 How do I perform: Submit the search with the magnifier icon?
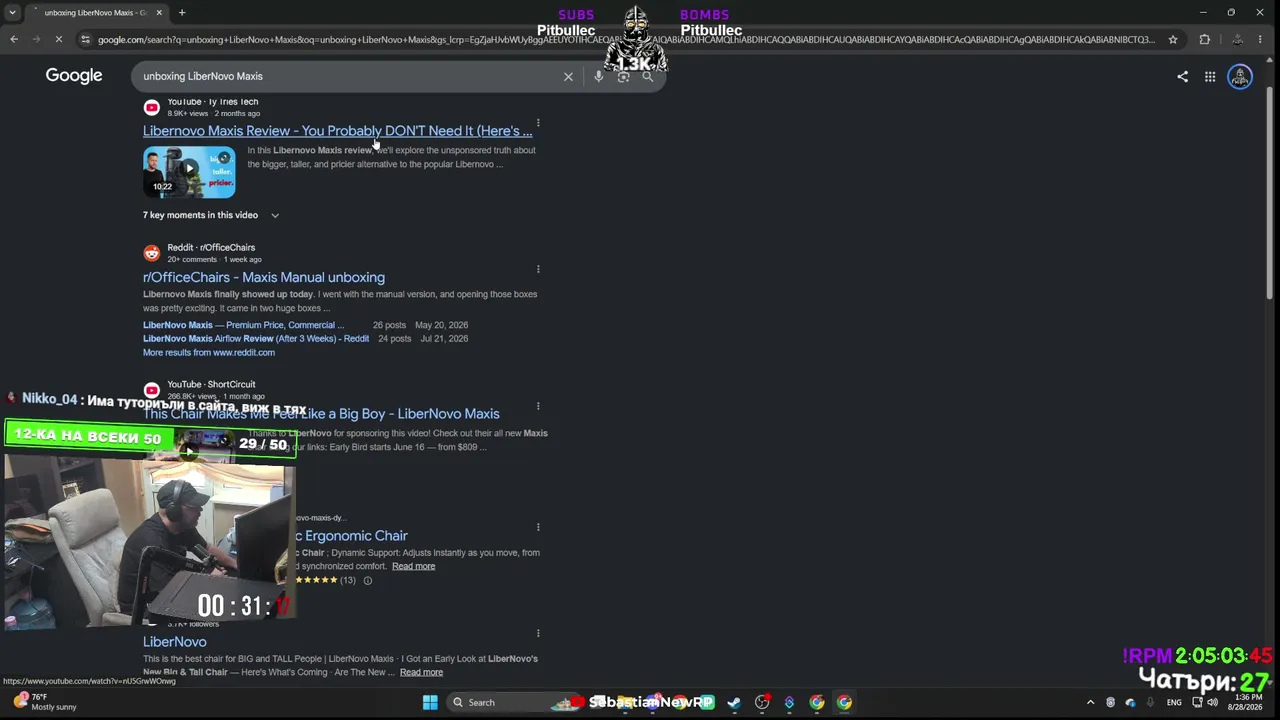pyautogui.click(x=648, y=76)
